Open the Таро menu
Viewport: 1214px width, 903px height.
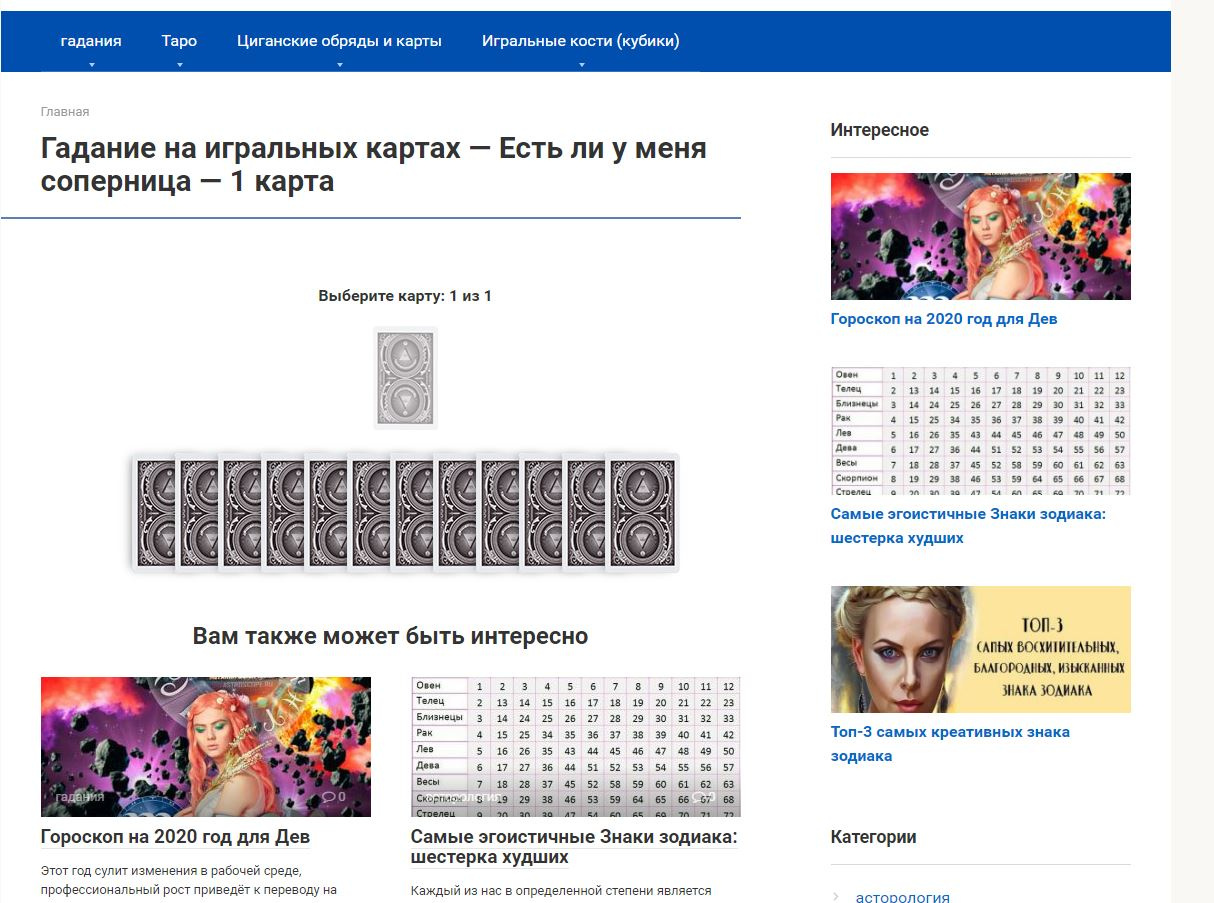(179, 41)
